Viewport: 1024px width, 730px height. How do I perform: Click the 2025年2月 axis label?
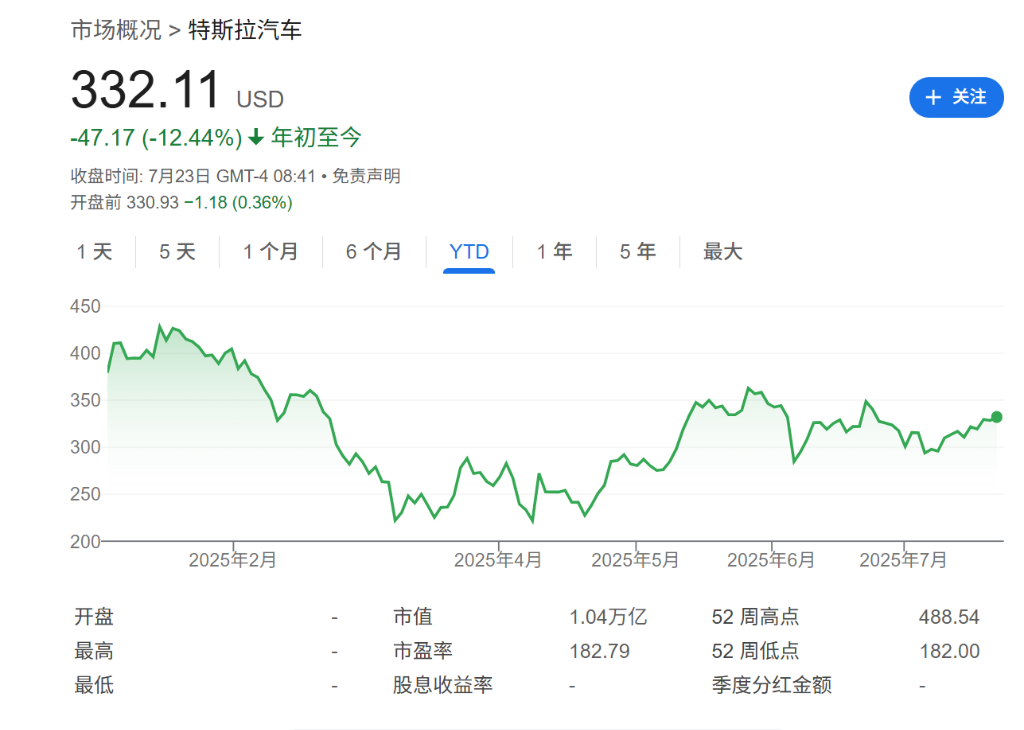(x=232, y=560)
